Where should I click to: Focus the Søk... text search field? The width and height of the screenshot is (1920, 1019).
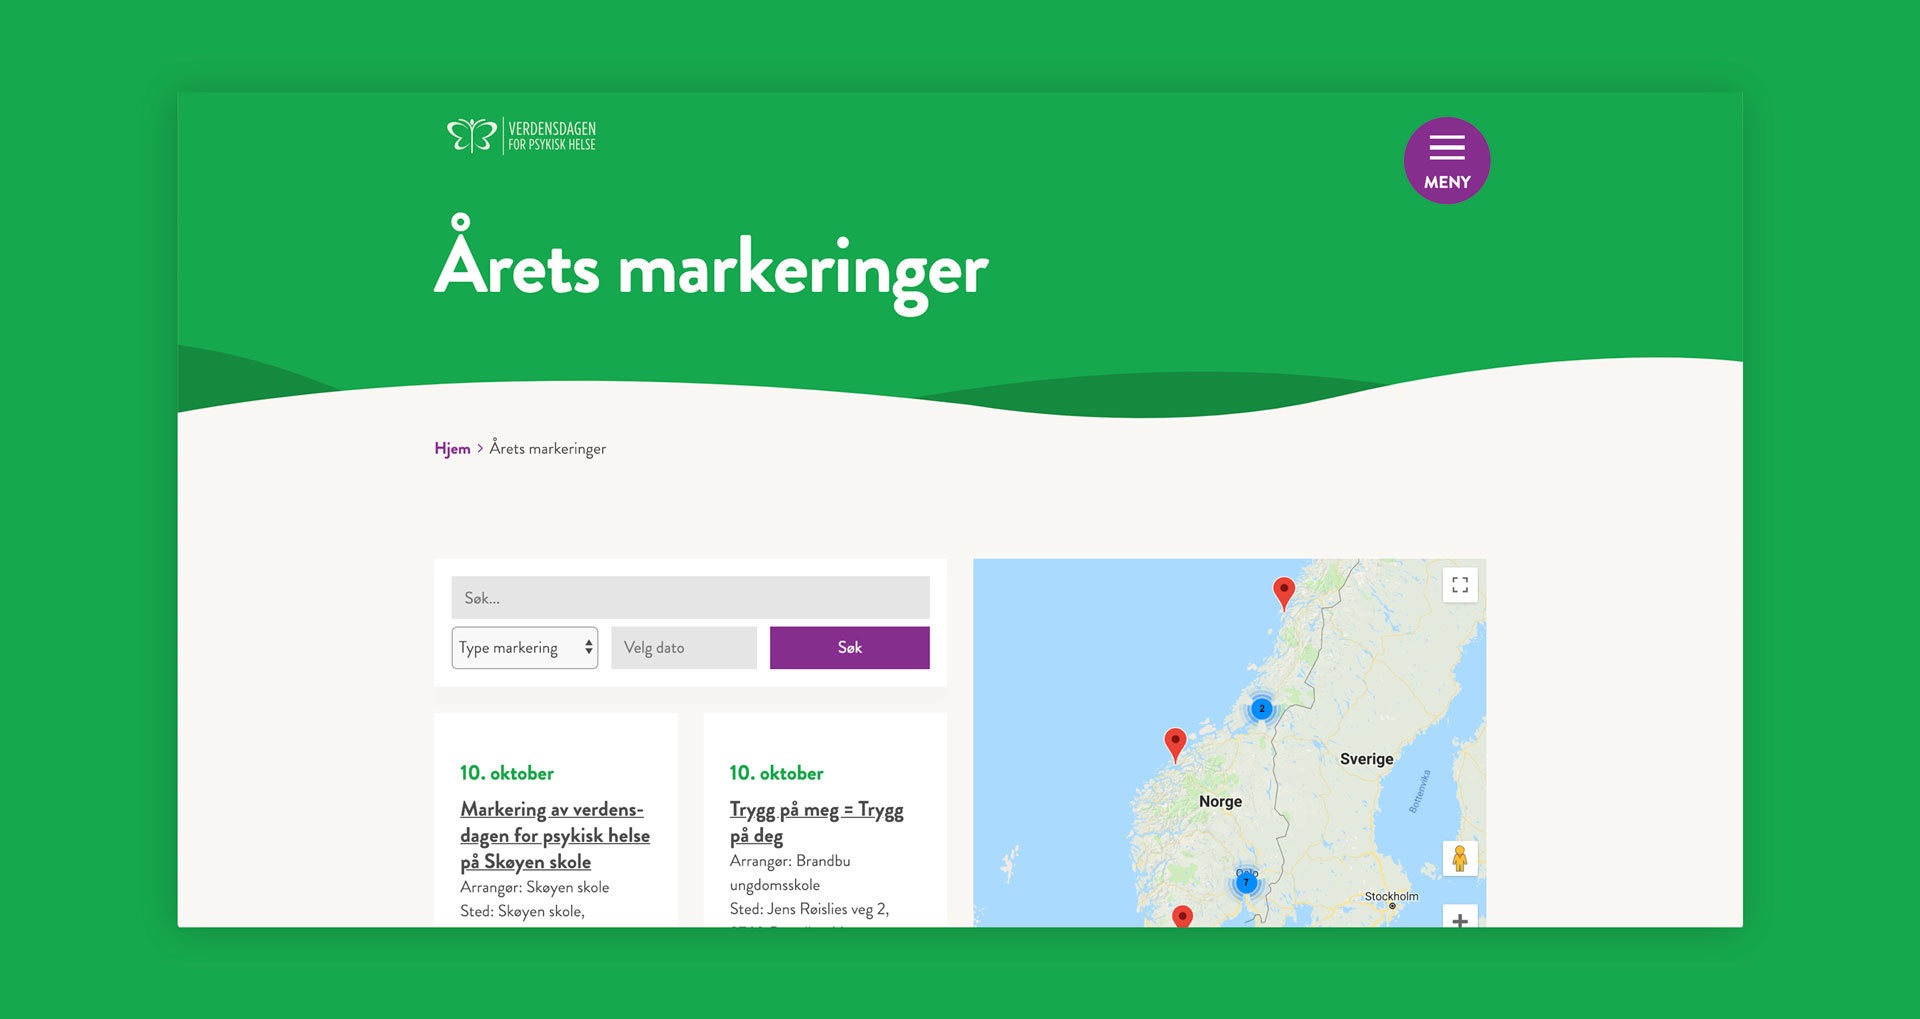[690, 597]
